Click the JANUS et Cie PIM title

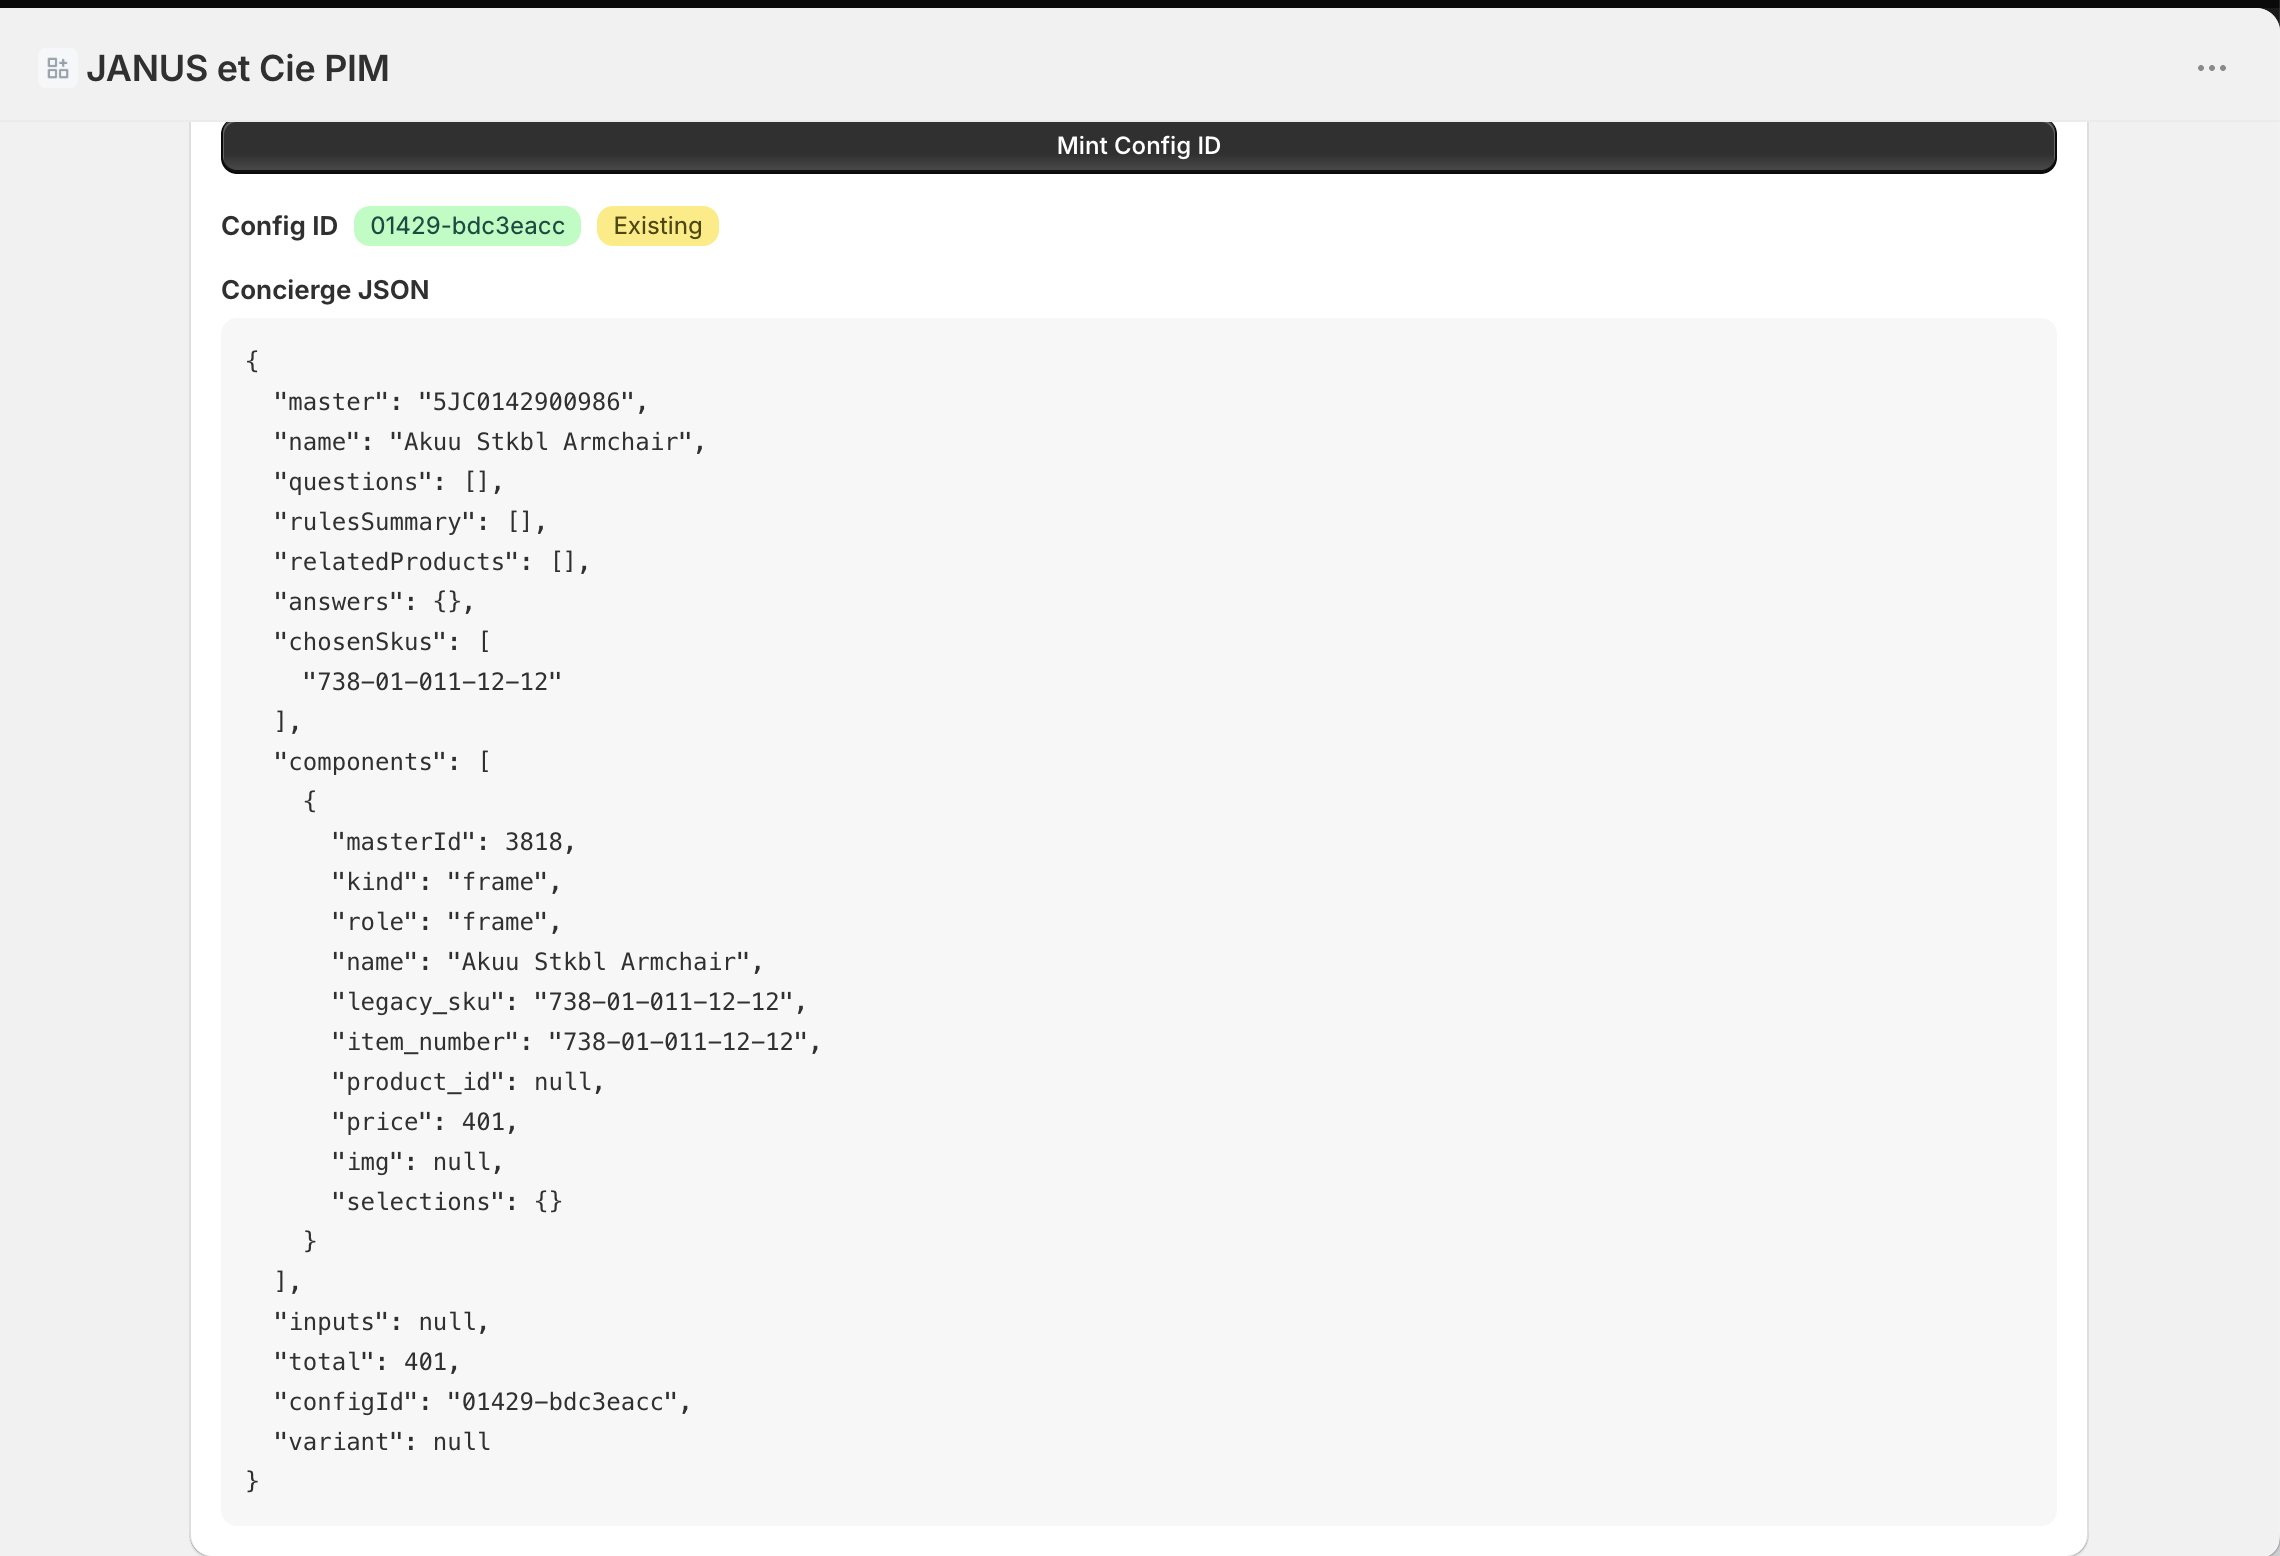point(238,68)
